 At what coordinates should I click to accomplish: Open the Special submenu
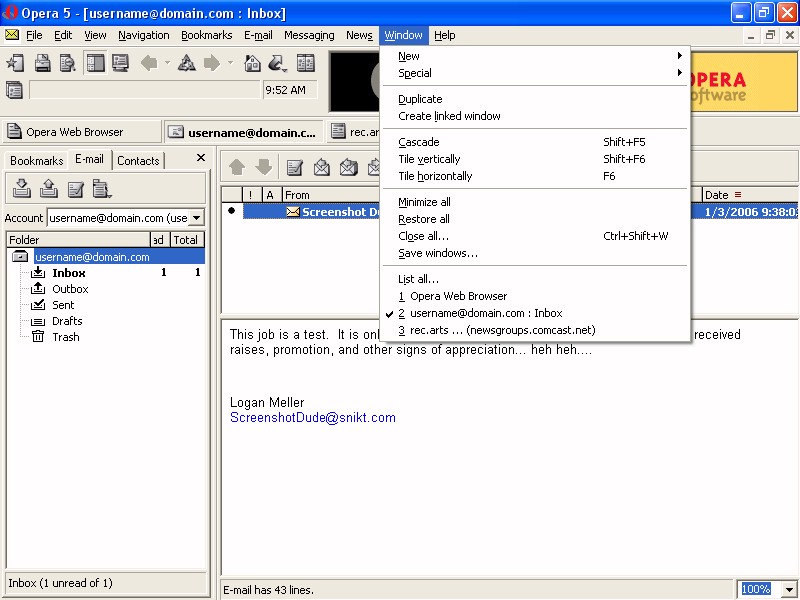[x=536, y=73]
